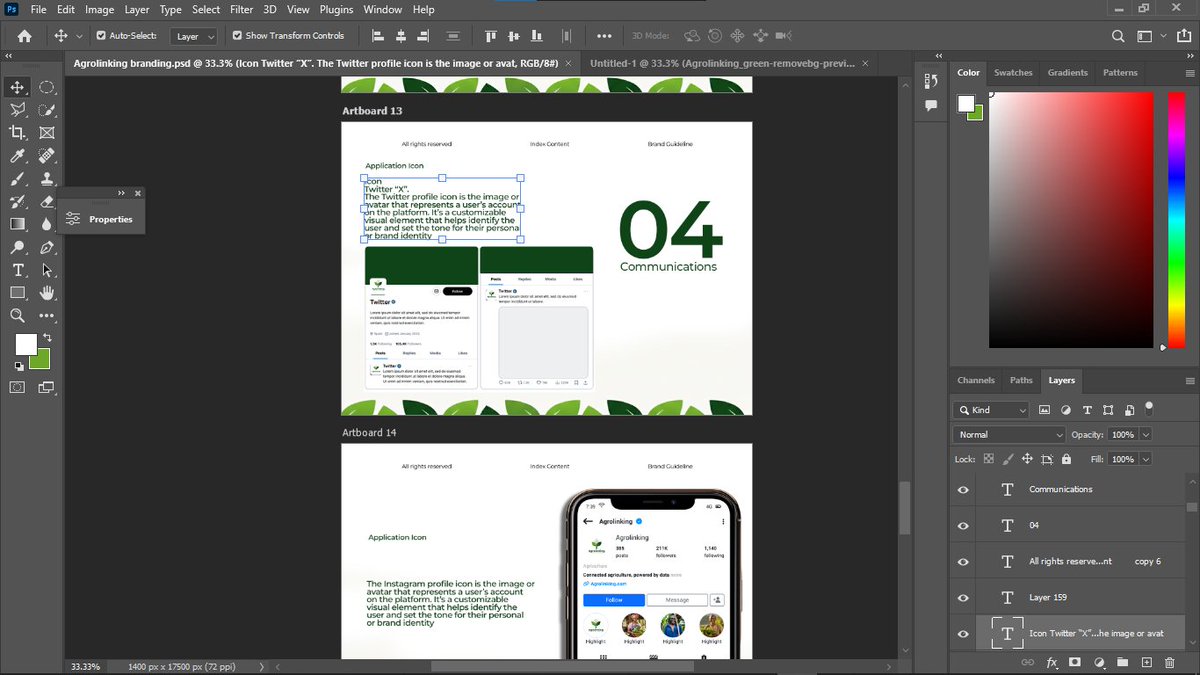Image resolution: width=1200 pixels, height=675 pixels.
Task: Select the Clone Stamp tool
Action: coord(46,179)
